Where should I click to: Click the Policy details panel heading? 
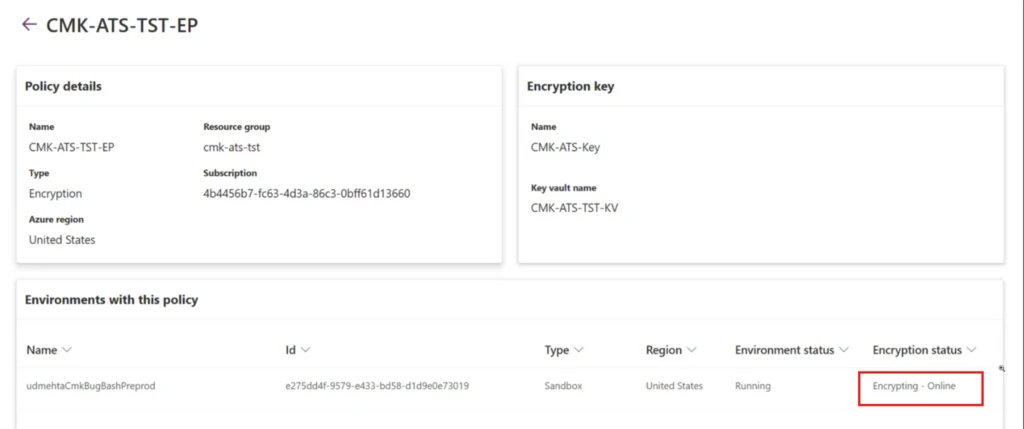coord(63,86)
